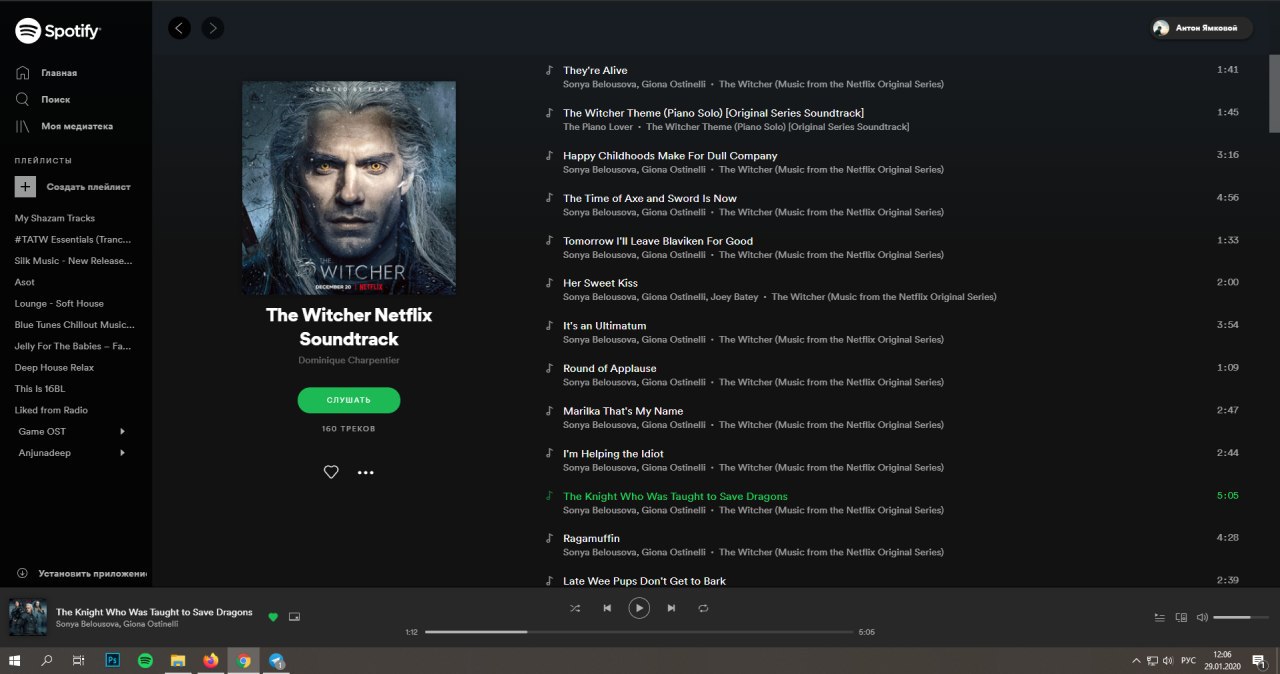Select track Happy Childhoods Make For Dull Company
The image size is (1280, 674).
[x=670, y=156]
